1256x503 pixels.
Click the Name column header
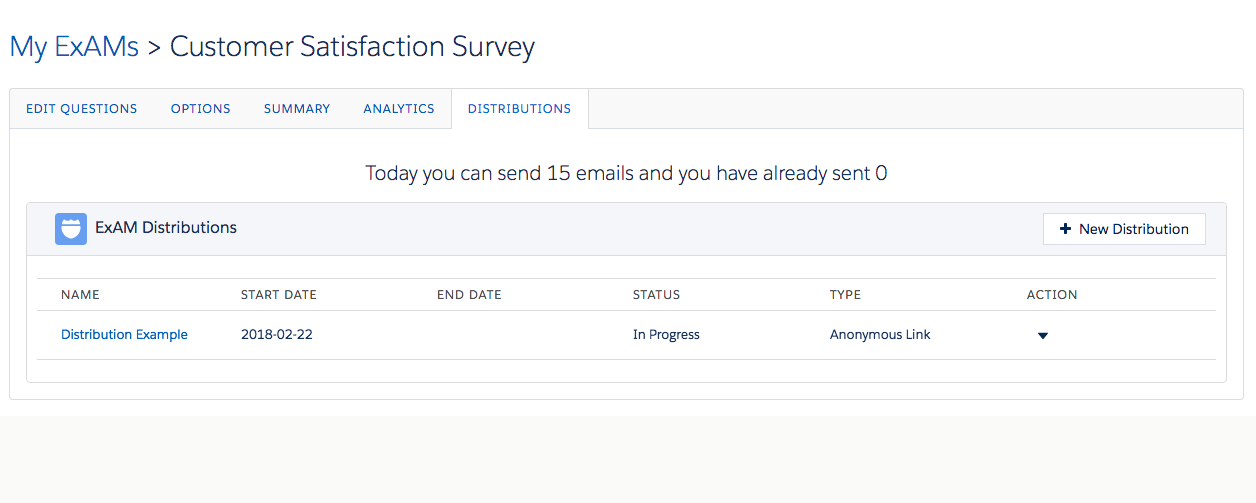point(80,295)
